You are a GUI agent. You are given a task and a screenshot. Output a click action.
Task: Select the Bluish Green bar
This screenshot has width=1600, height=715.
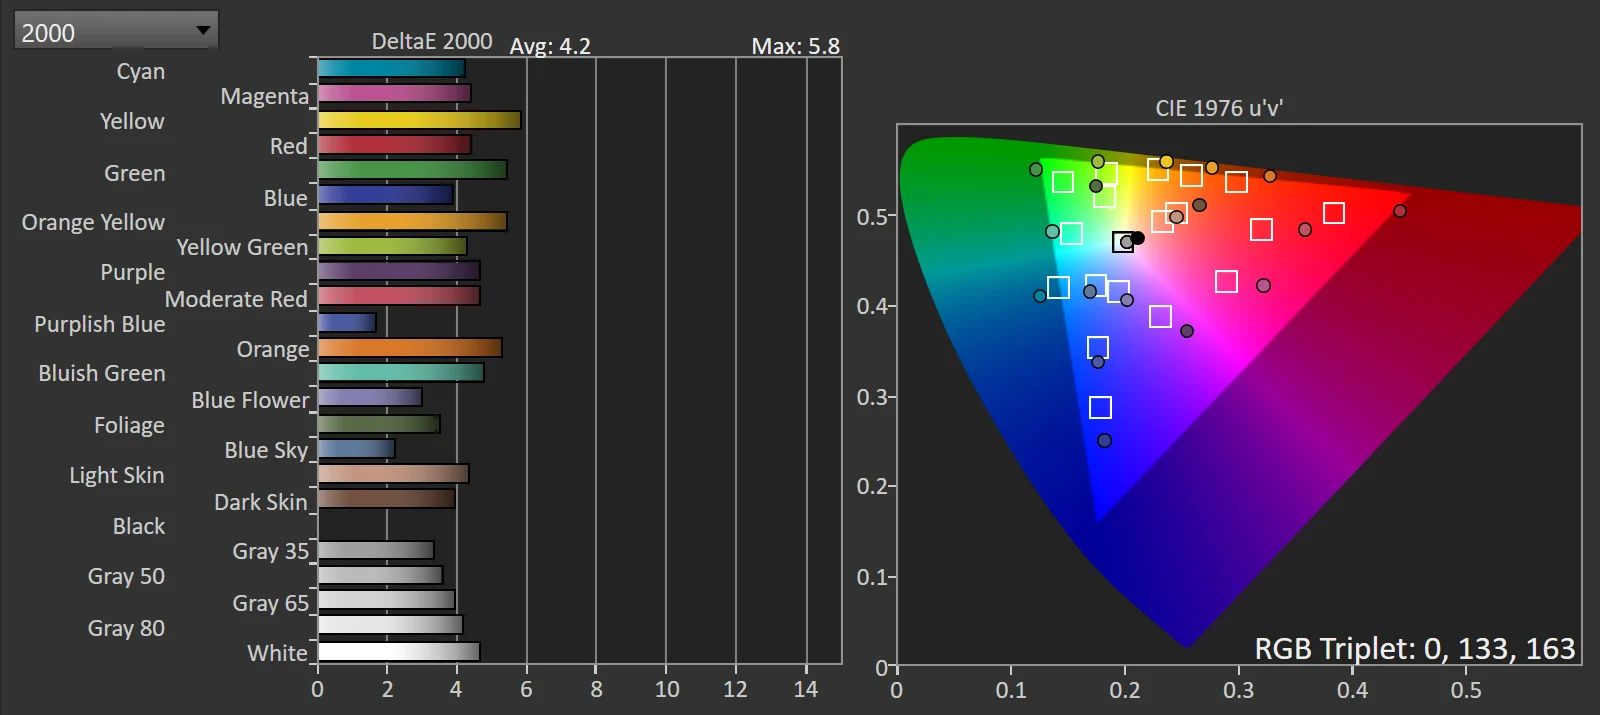[x=401, y=372]
